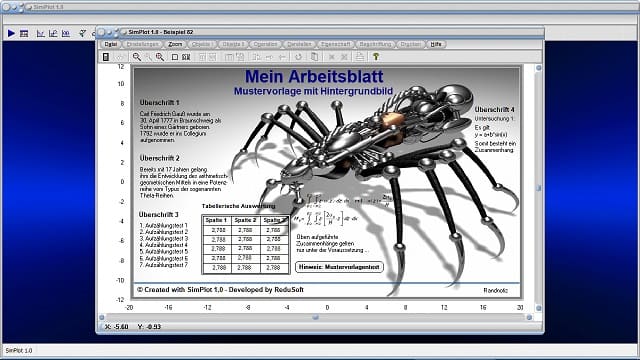Click the vertical scrollbar top arrow
The image size is (640, 360).
pyautogui.click(x=538, y=68)
